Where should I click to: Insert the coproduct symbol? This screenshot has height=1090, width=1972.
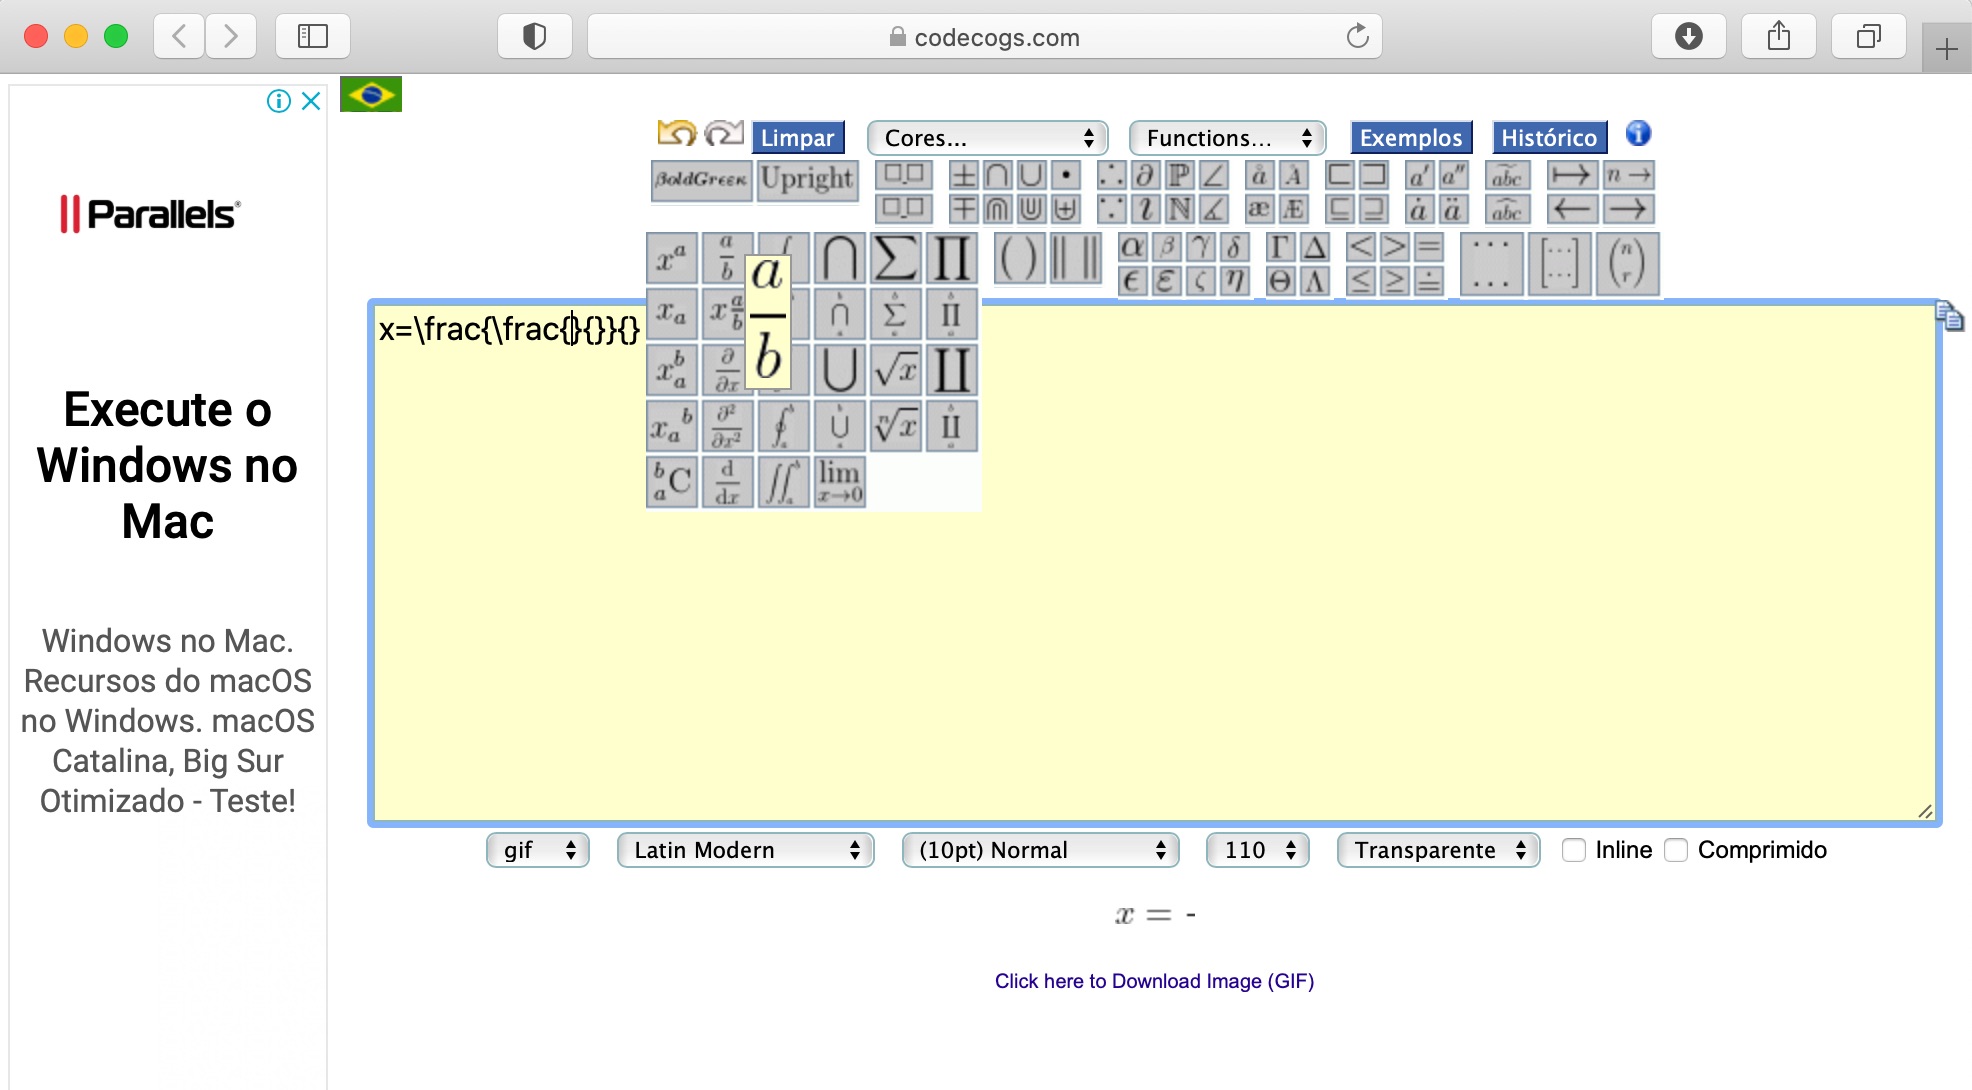click(x=951, y=371)
